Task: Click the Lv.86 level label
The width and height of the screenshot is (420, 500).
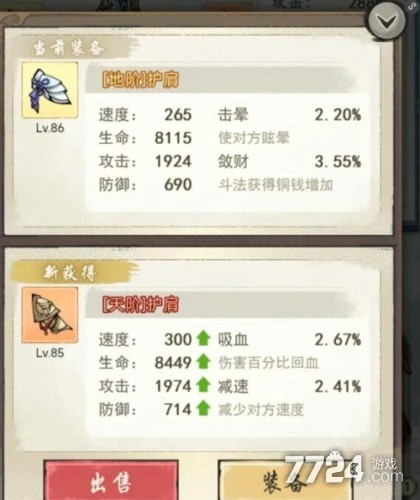Action: 50,128
